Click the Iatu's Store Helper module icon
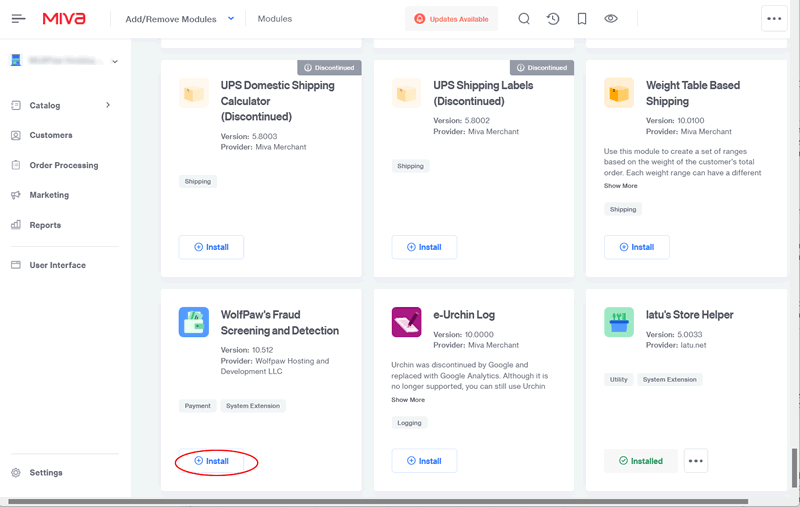 pyautogui.click(x=619, y=322)
